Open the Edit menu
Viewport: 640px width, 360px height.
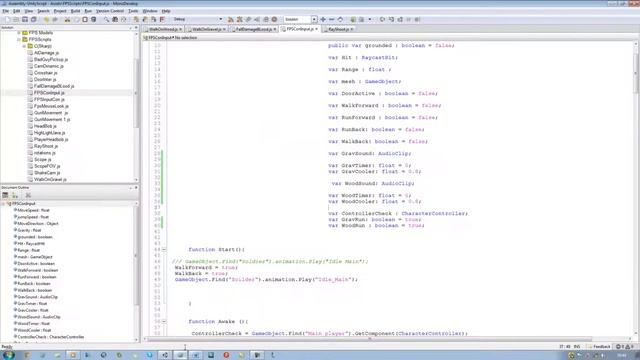[x=16, y=11]
